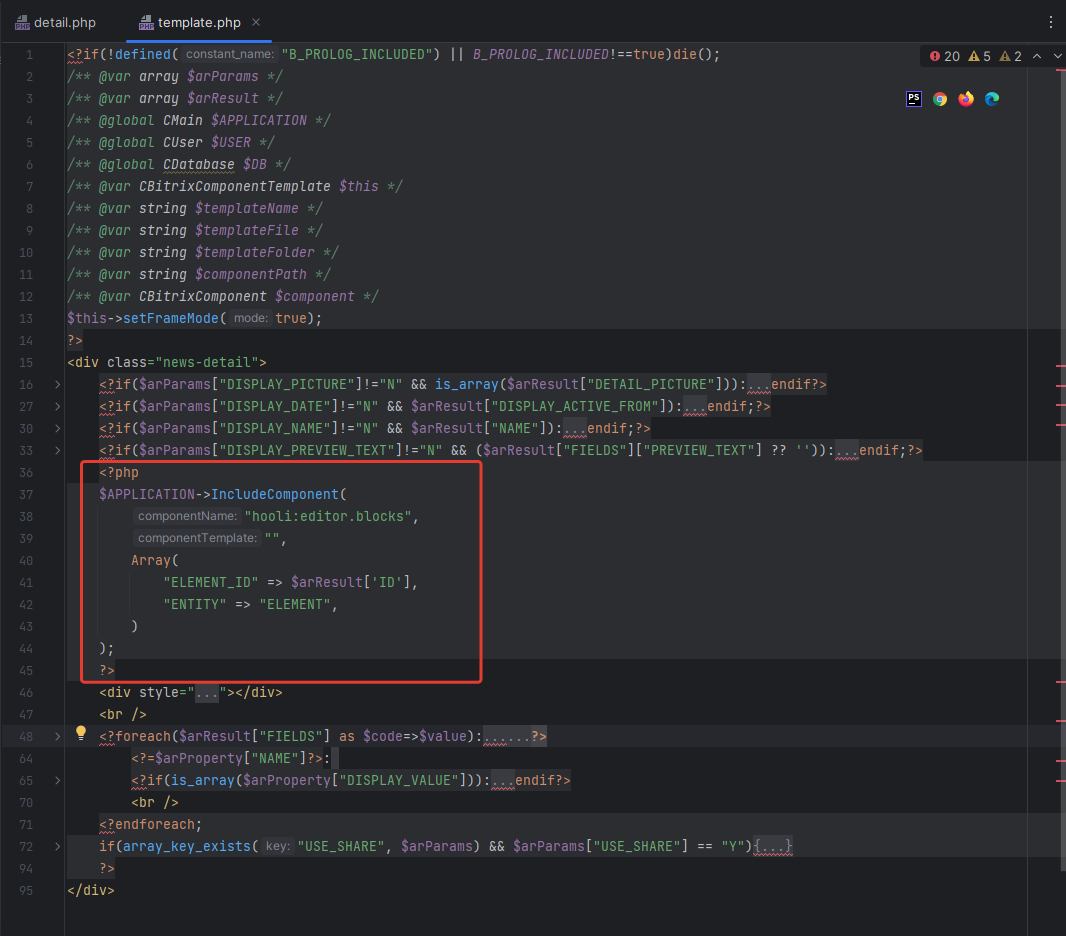
Task: Expand folded block at line 16
Action: (58, 384)
